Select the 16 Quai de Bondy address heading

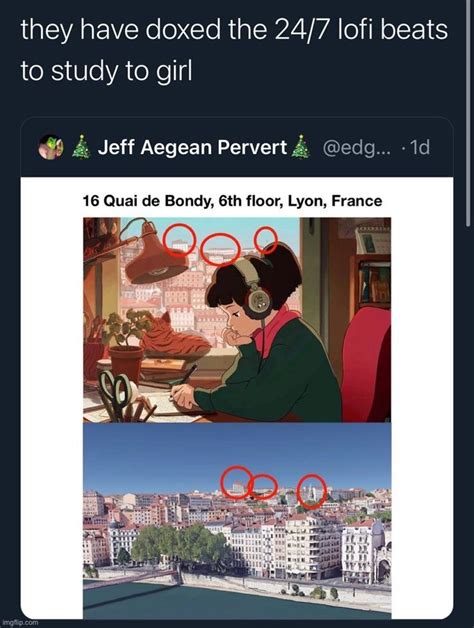coord(232,201)
